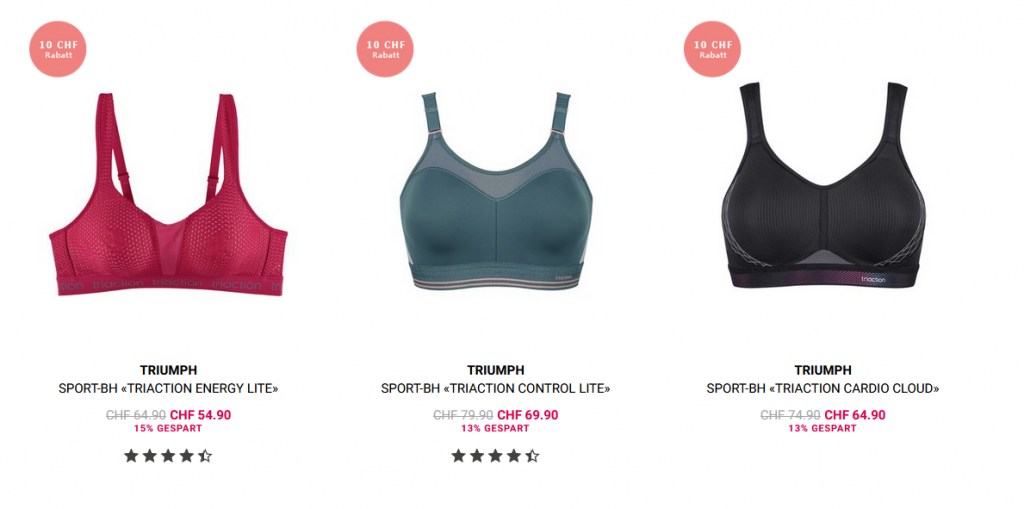Click the 10 CHF Rabatt badge above black bra

click(x=712, y=49)
